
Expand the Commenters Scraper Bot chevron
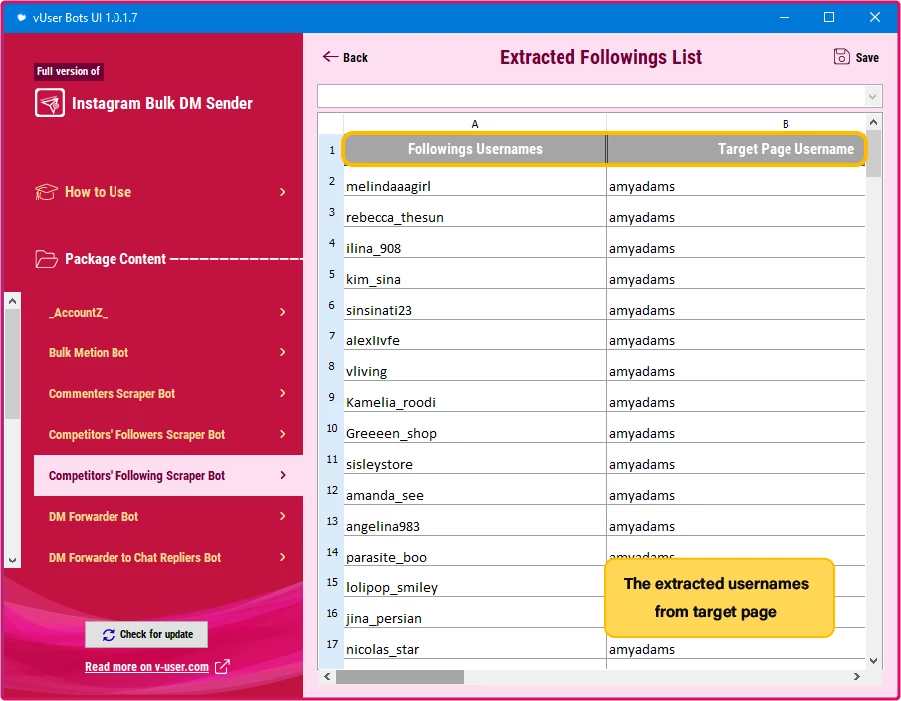[x=283, y=393]
